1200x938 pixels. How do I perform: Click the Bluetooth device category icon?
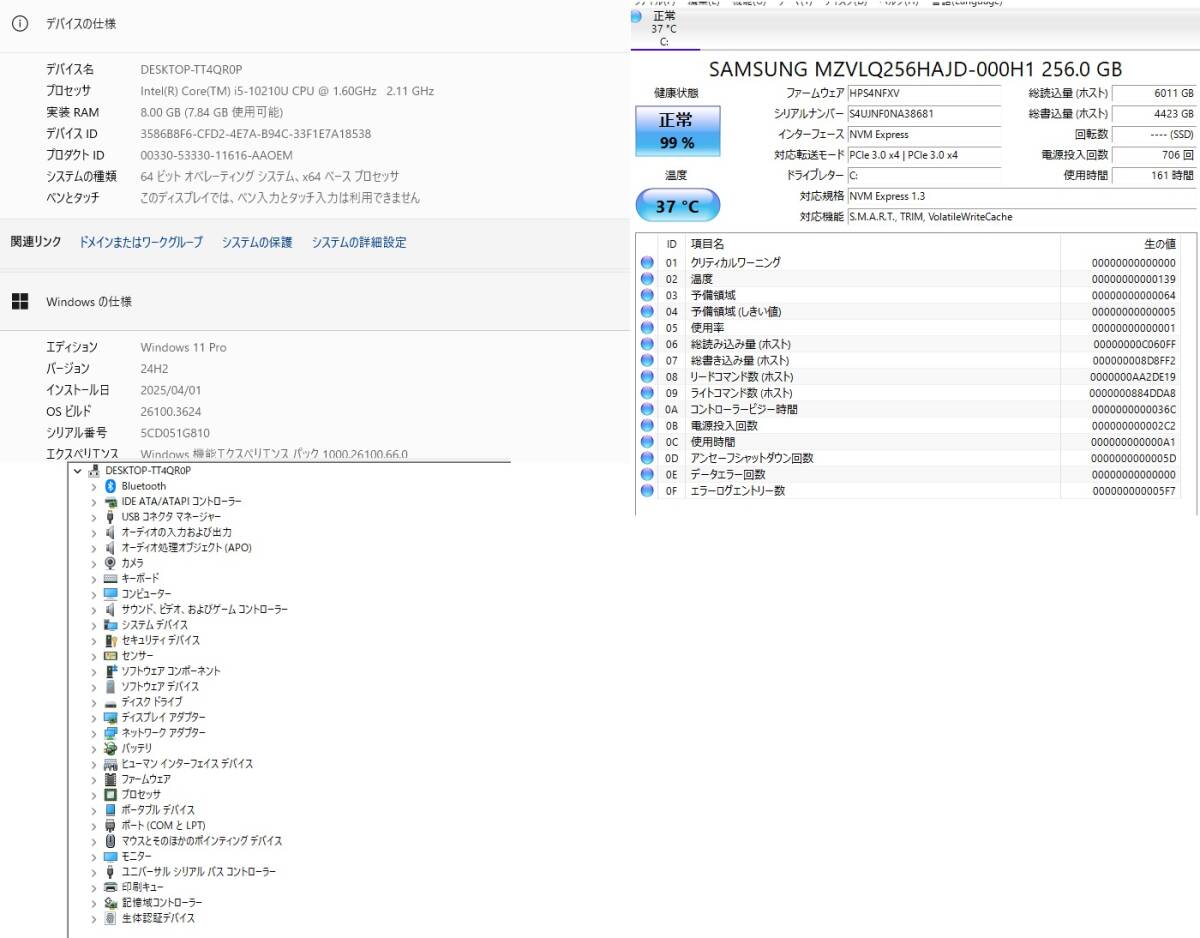111,486
